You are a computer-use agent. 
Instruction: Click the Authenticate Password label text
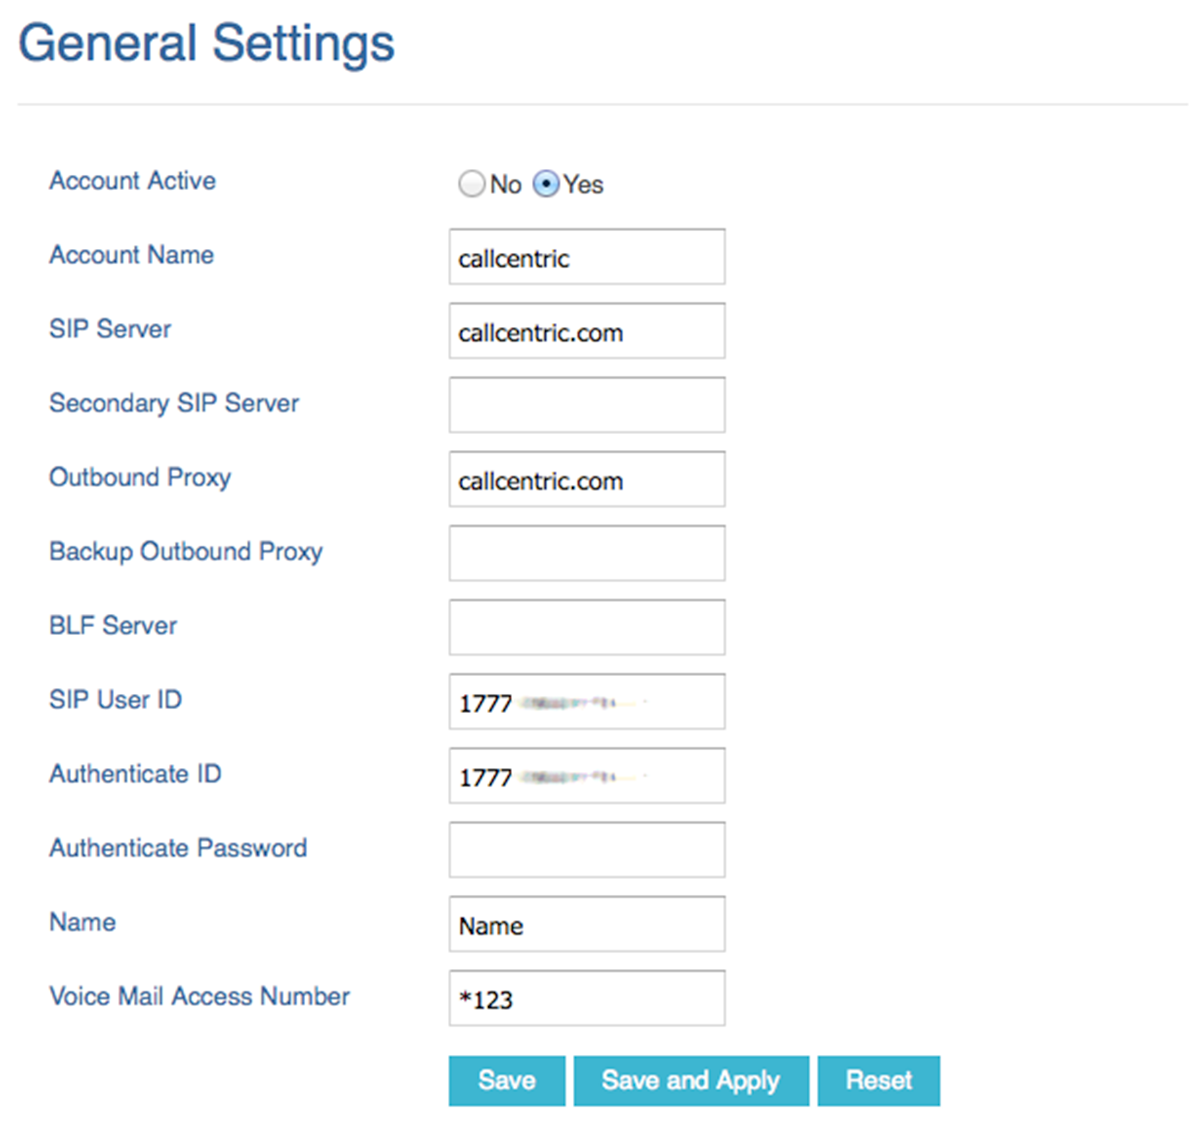[178, 848]
